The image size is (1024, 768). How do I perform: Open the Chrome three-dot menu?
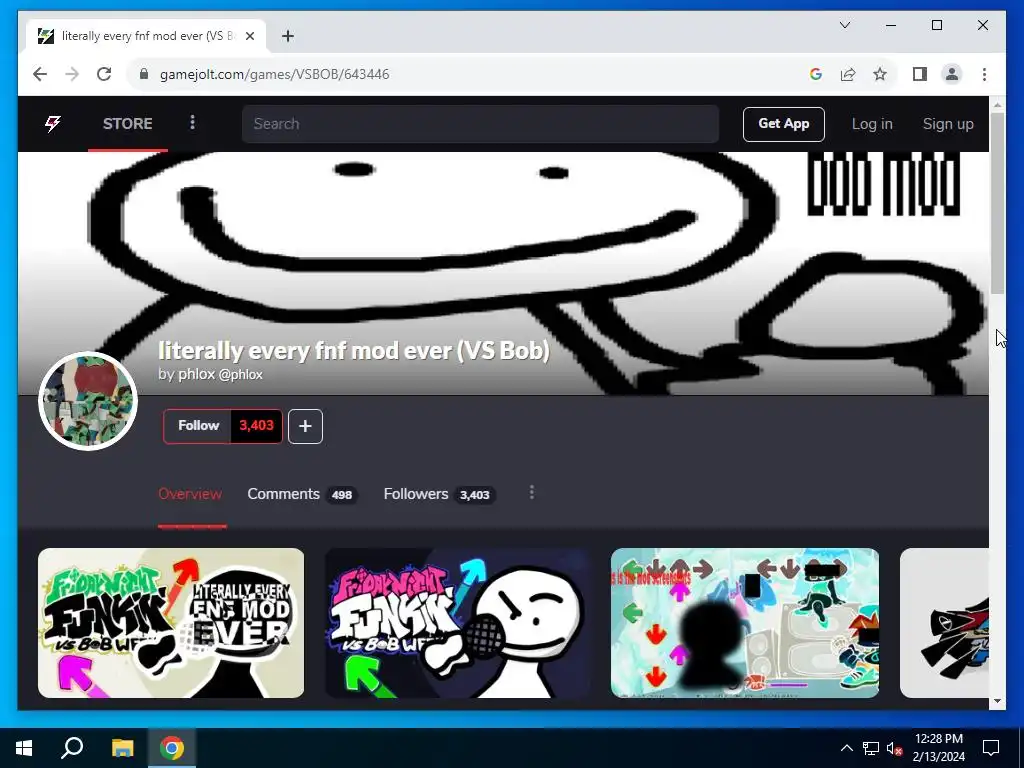pyautogui.click(x=984, y=74)
